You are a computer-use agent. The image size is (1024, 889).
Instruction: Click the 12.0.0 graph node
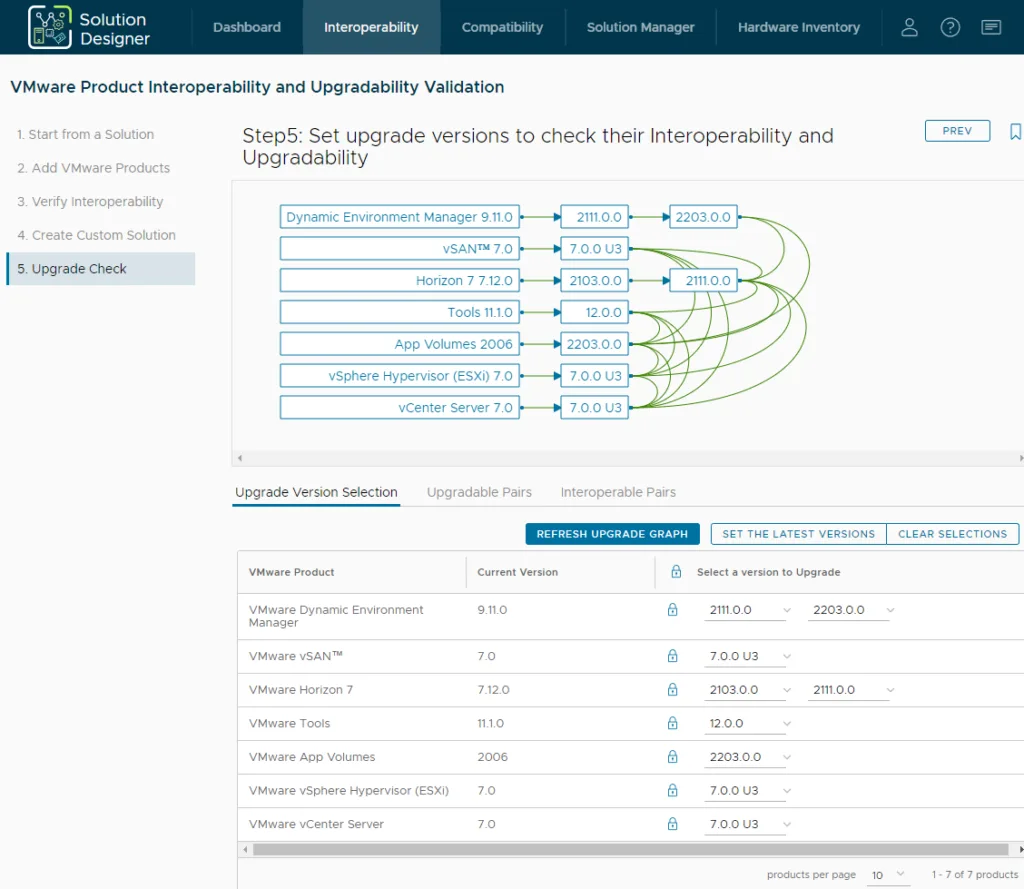594,312
